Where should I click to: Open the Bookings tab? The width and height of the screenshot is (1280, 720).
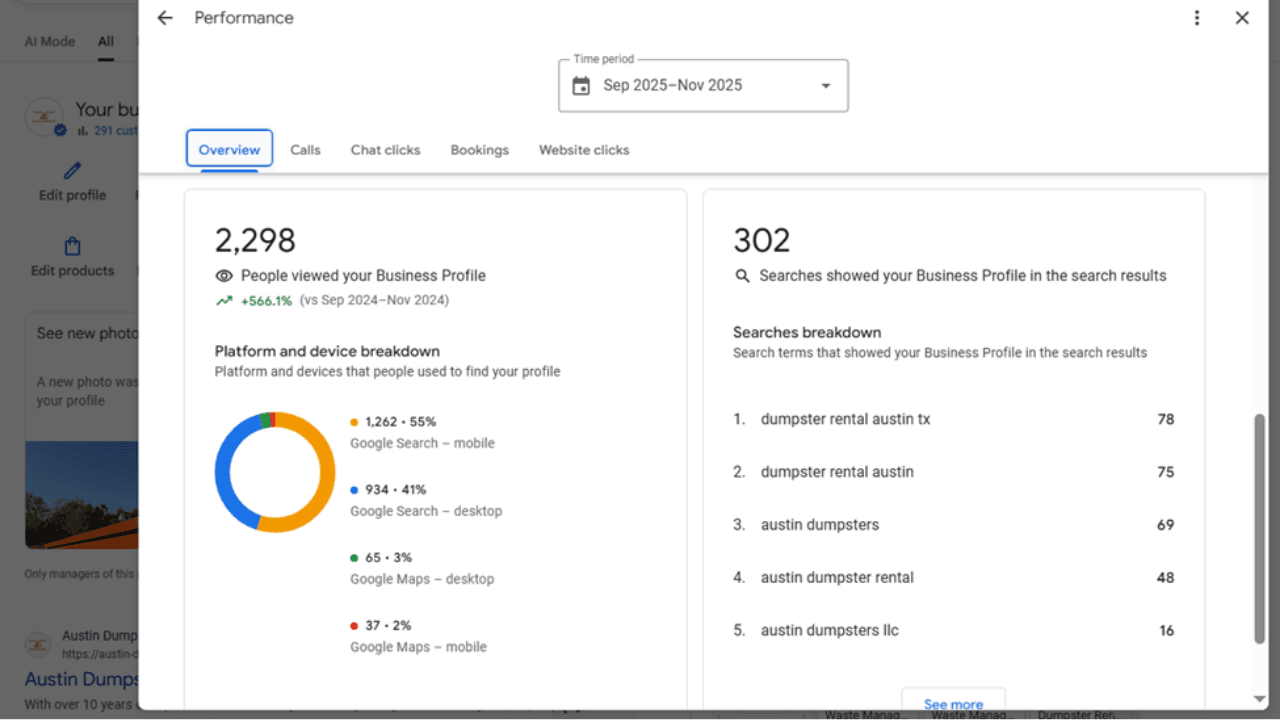coord(479,150)
